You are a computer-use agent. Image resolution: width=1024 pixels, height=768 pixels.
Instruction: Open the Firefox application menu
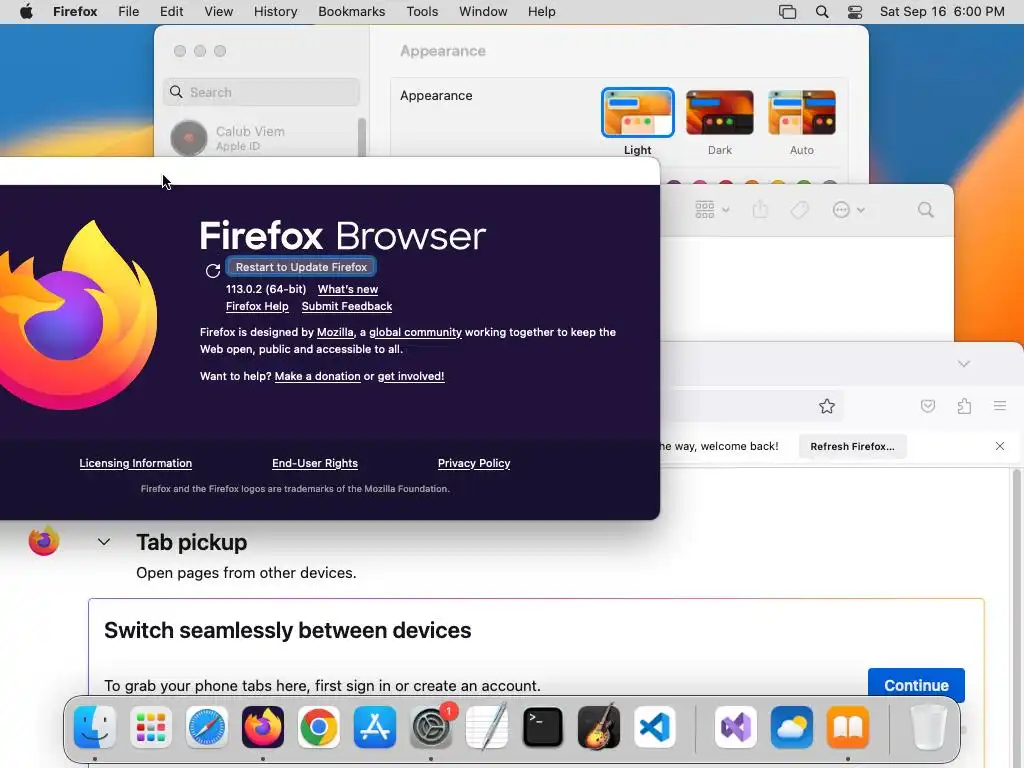pos(75,12)
